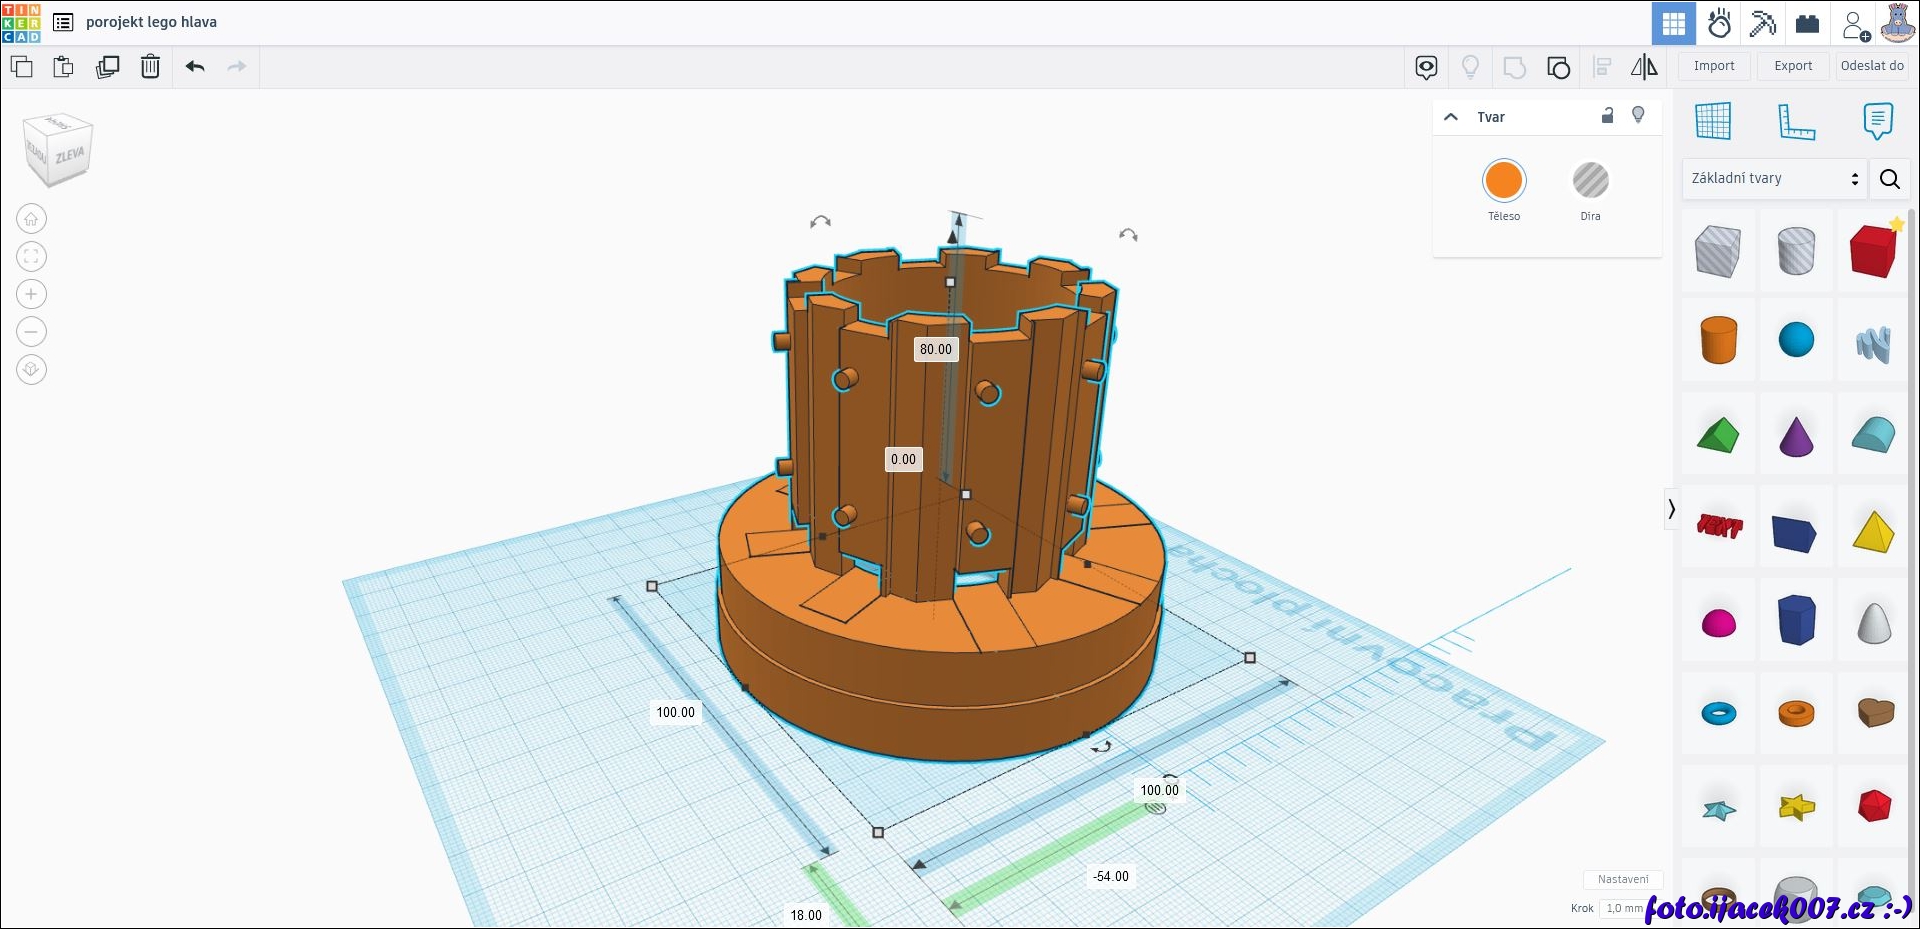Switch to the Bricks view tab

click(x=1807, y=23)
